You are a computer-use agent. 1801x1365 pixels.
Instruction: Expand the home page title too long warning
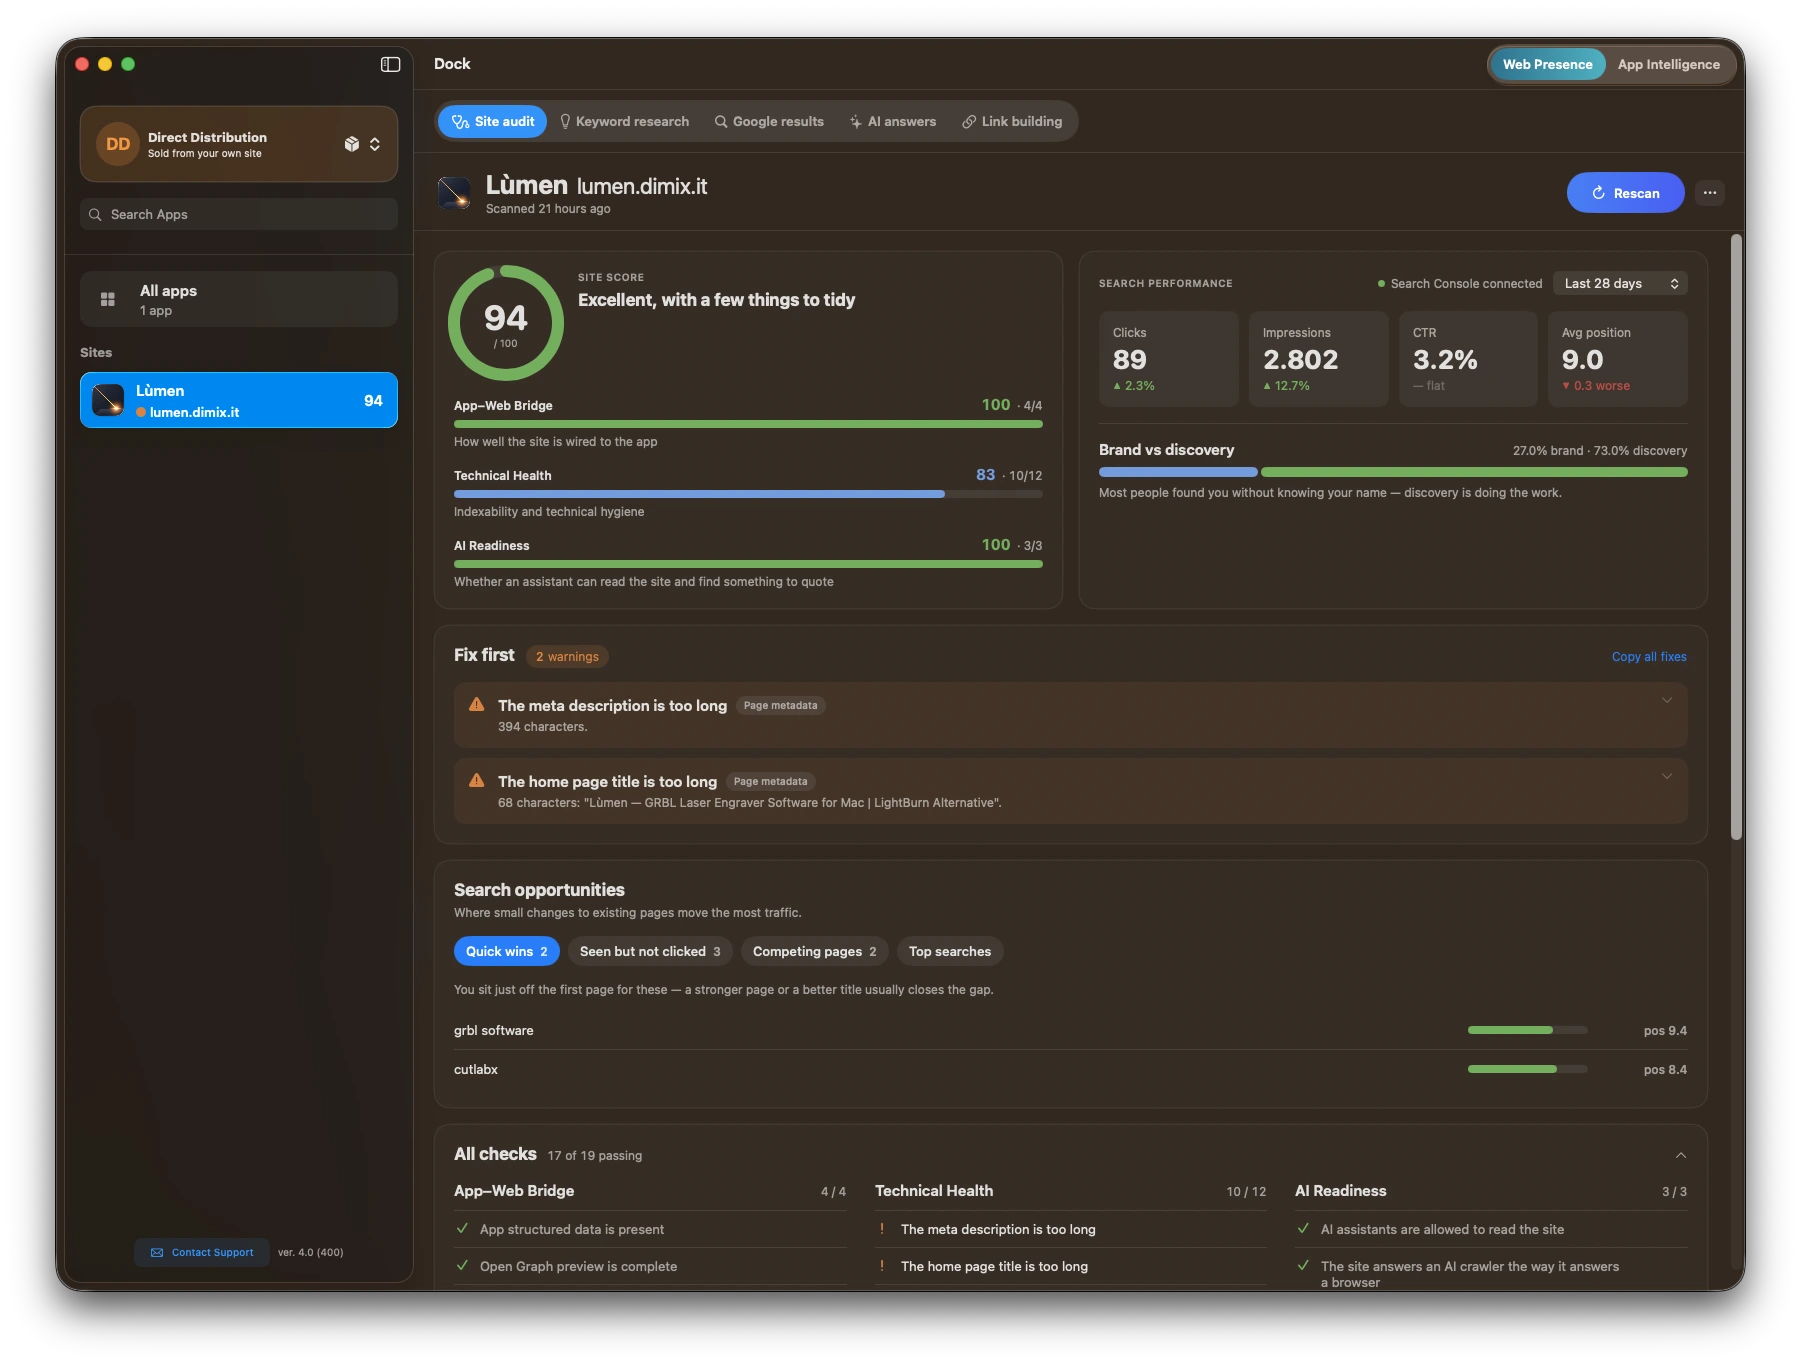pyautogui.click(x=1666, y=777)
